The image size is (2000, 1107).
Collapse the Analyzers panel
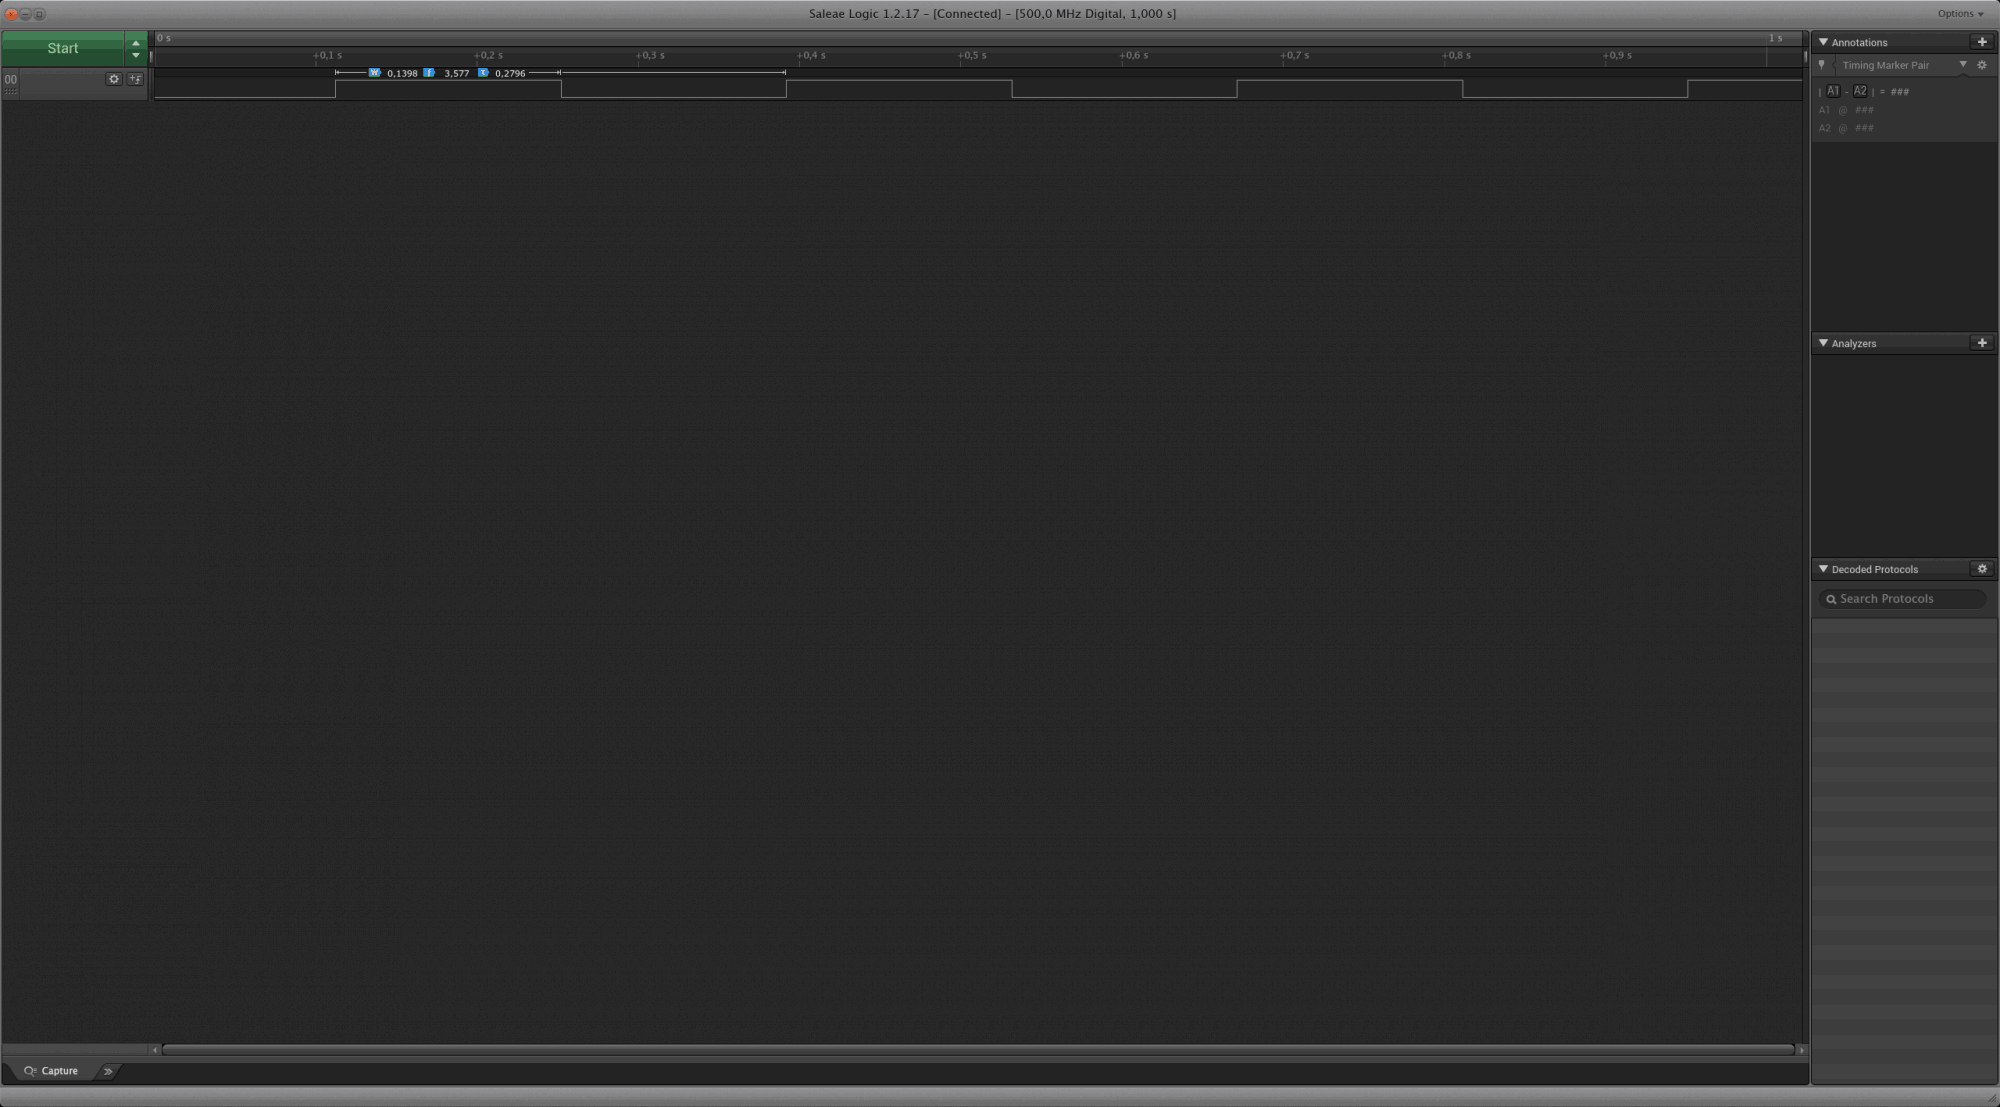(1823, 343)
